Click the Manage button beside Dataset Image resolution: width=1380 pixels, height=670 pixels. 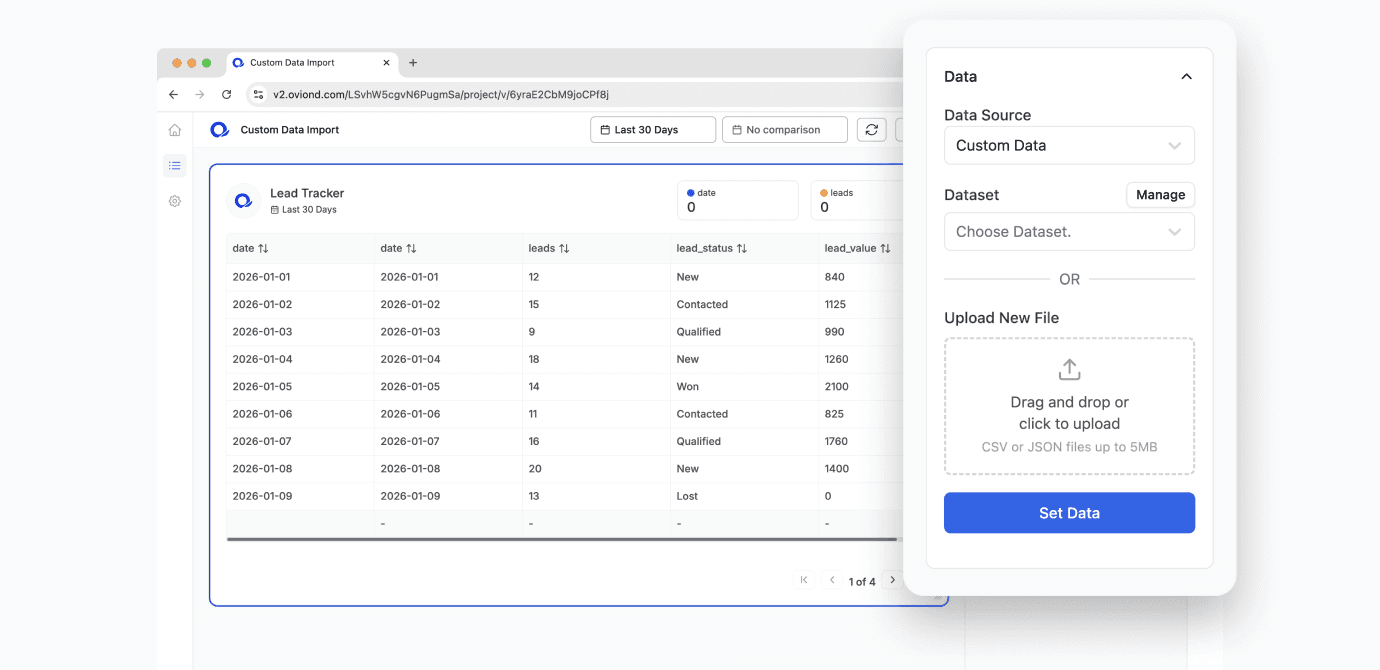point(1160,194)
